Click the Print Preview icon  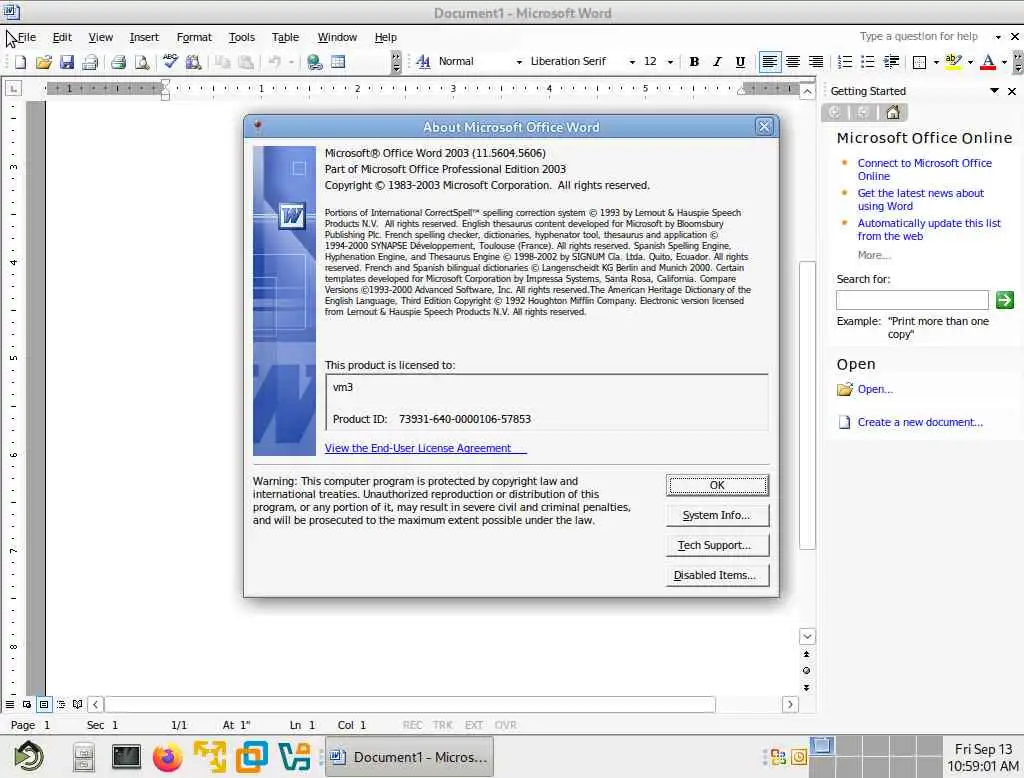pos(142,62)
